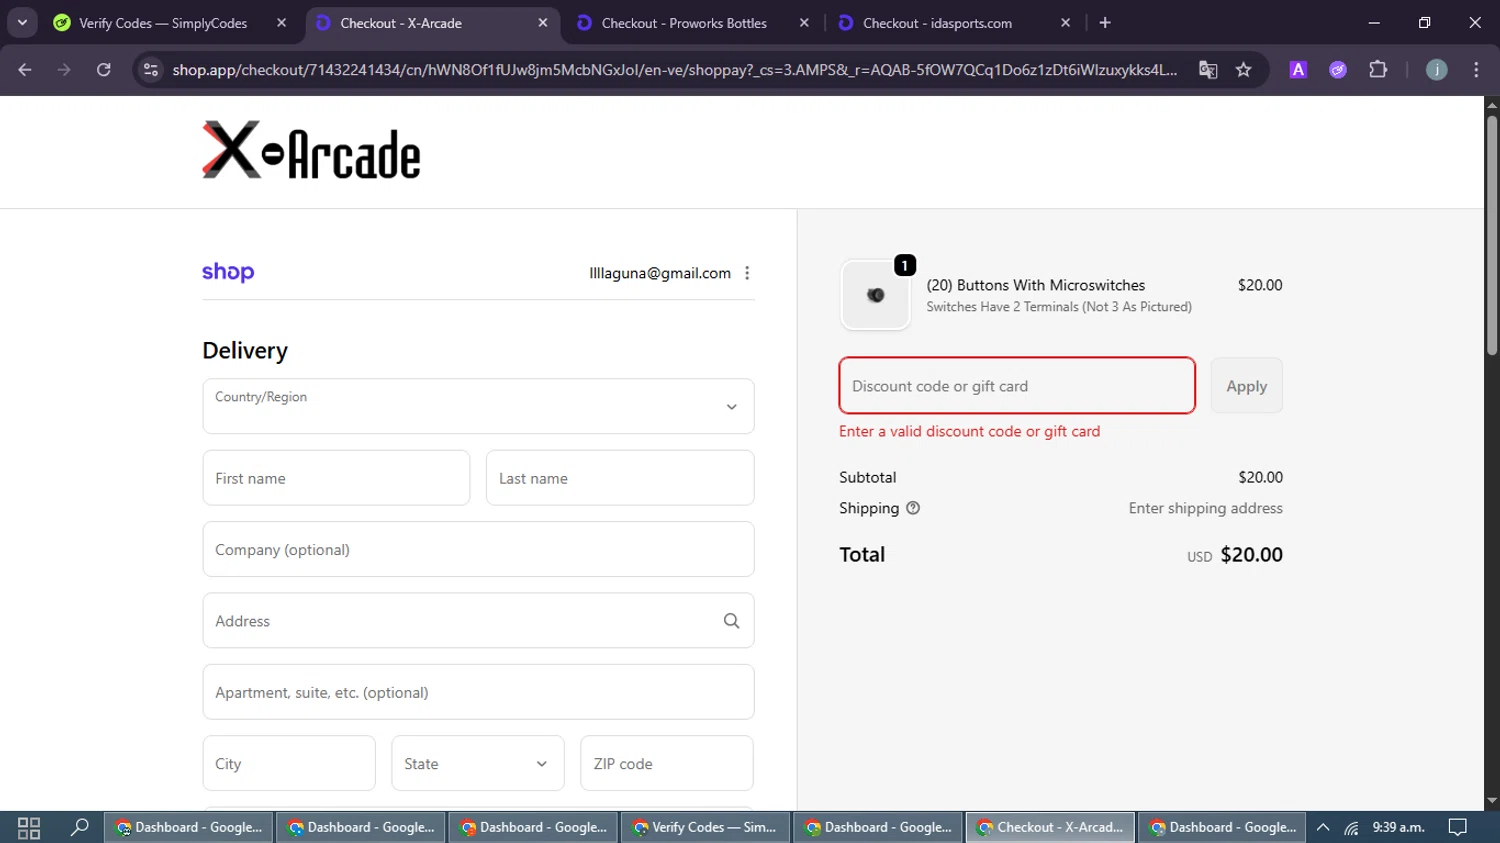Focus the City field
The height and width of the screenshot is (843, 1500).
point(289,763)
